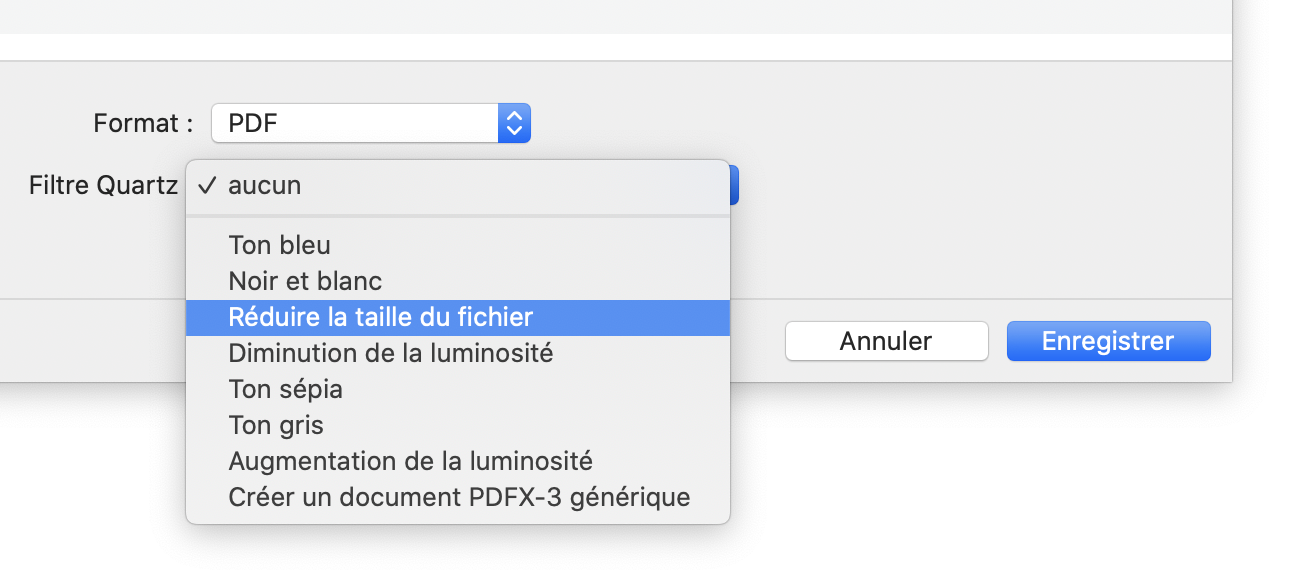1294x582 pixels.
Task: Click the Enregistrer button
Action: point(1108,341)
